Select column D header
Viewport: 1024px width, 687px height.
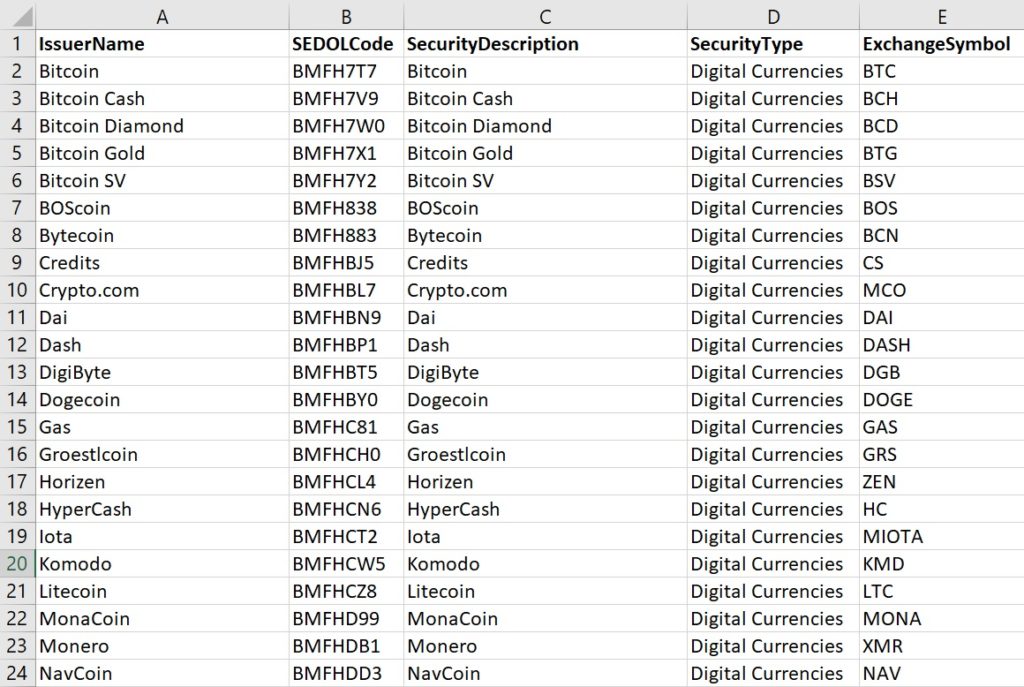[773, 16]
